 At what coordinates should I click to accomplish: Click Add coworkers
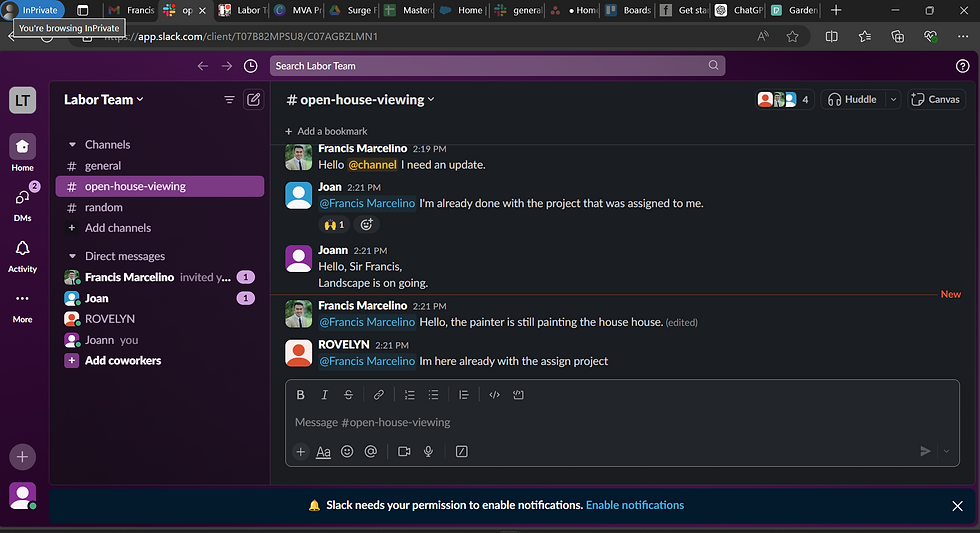click(160, 361)
